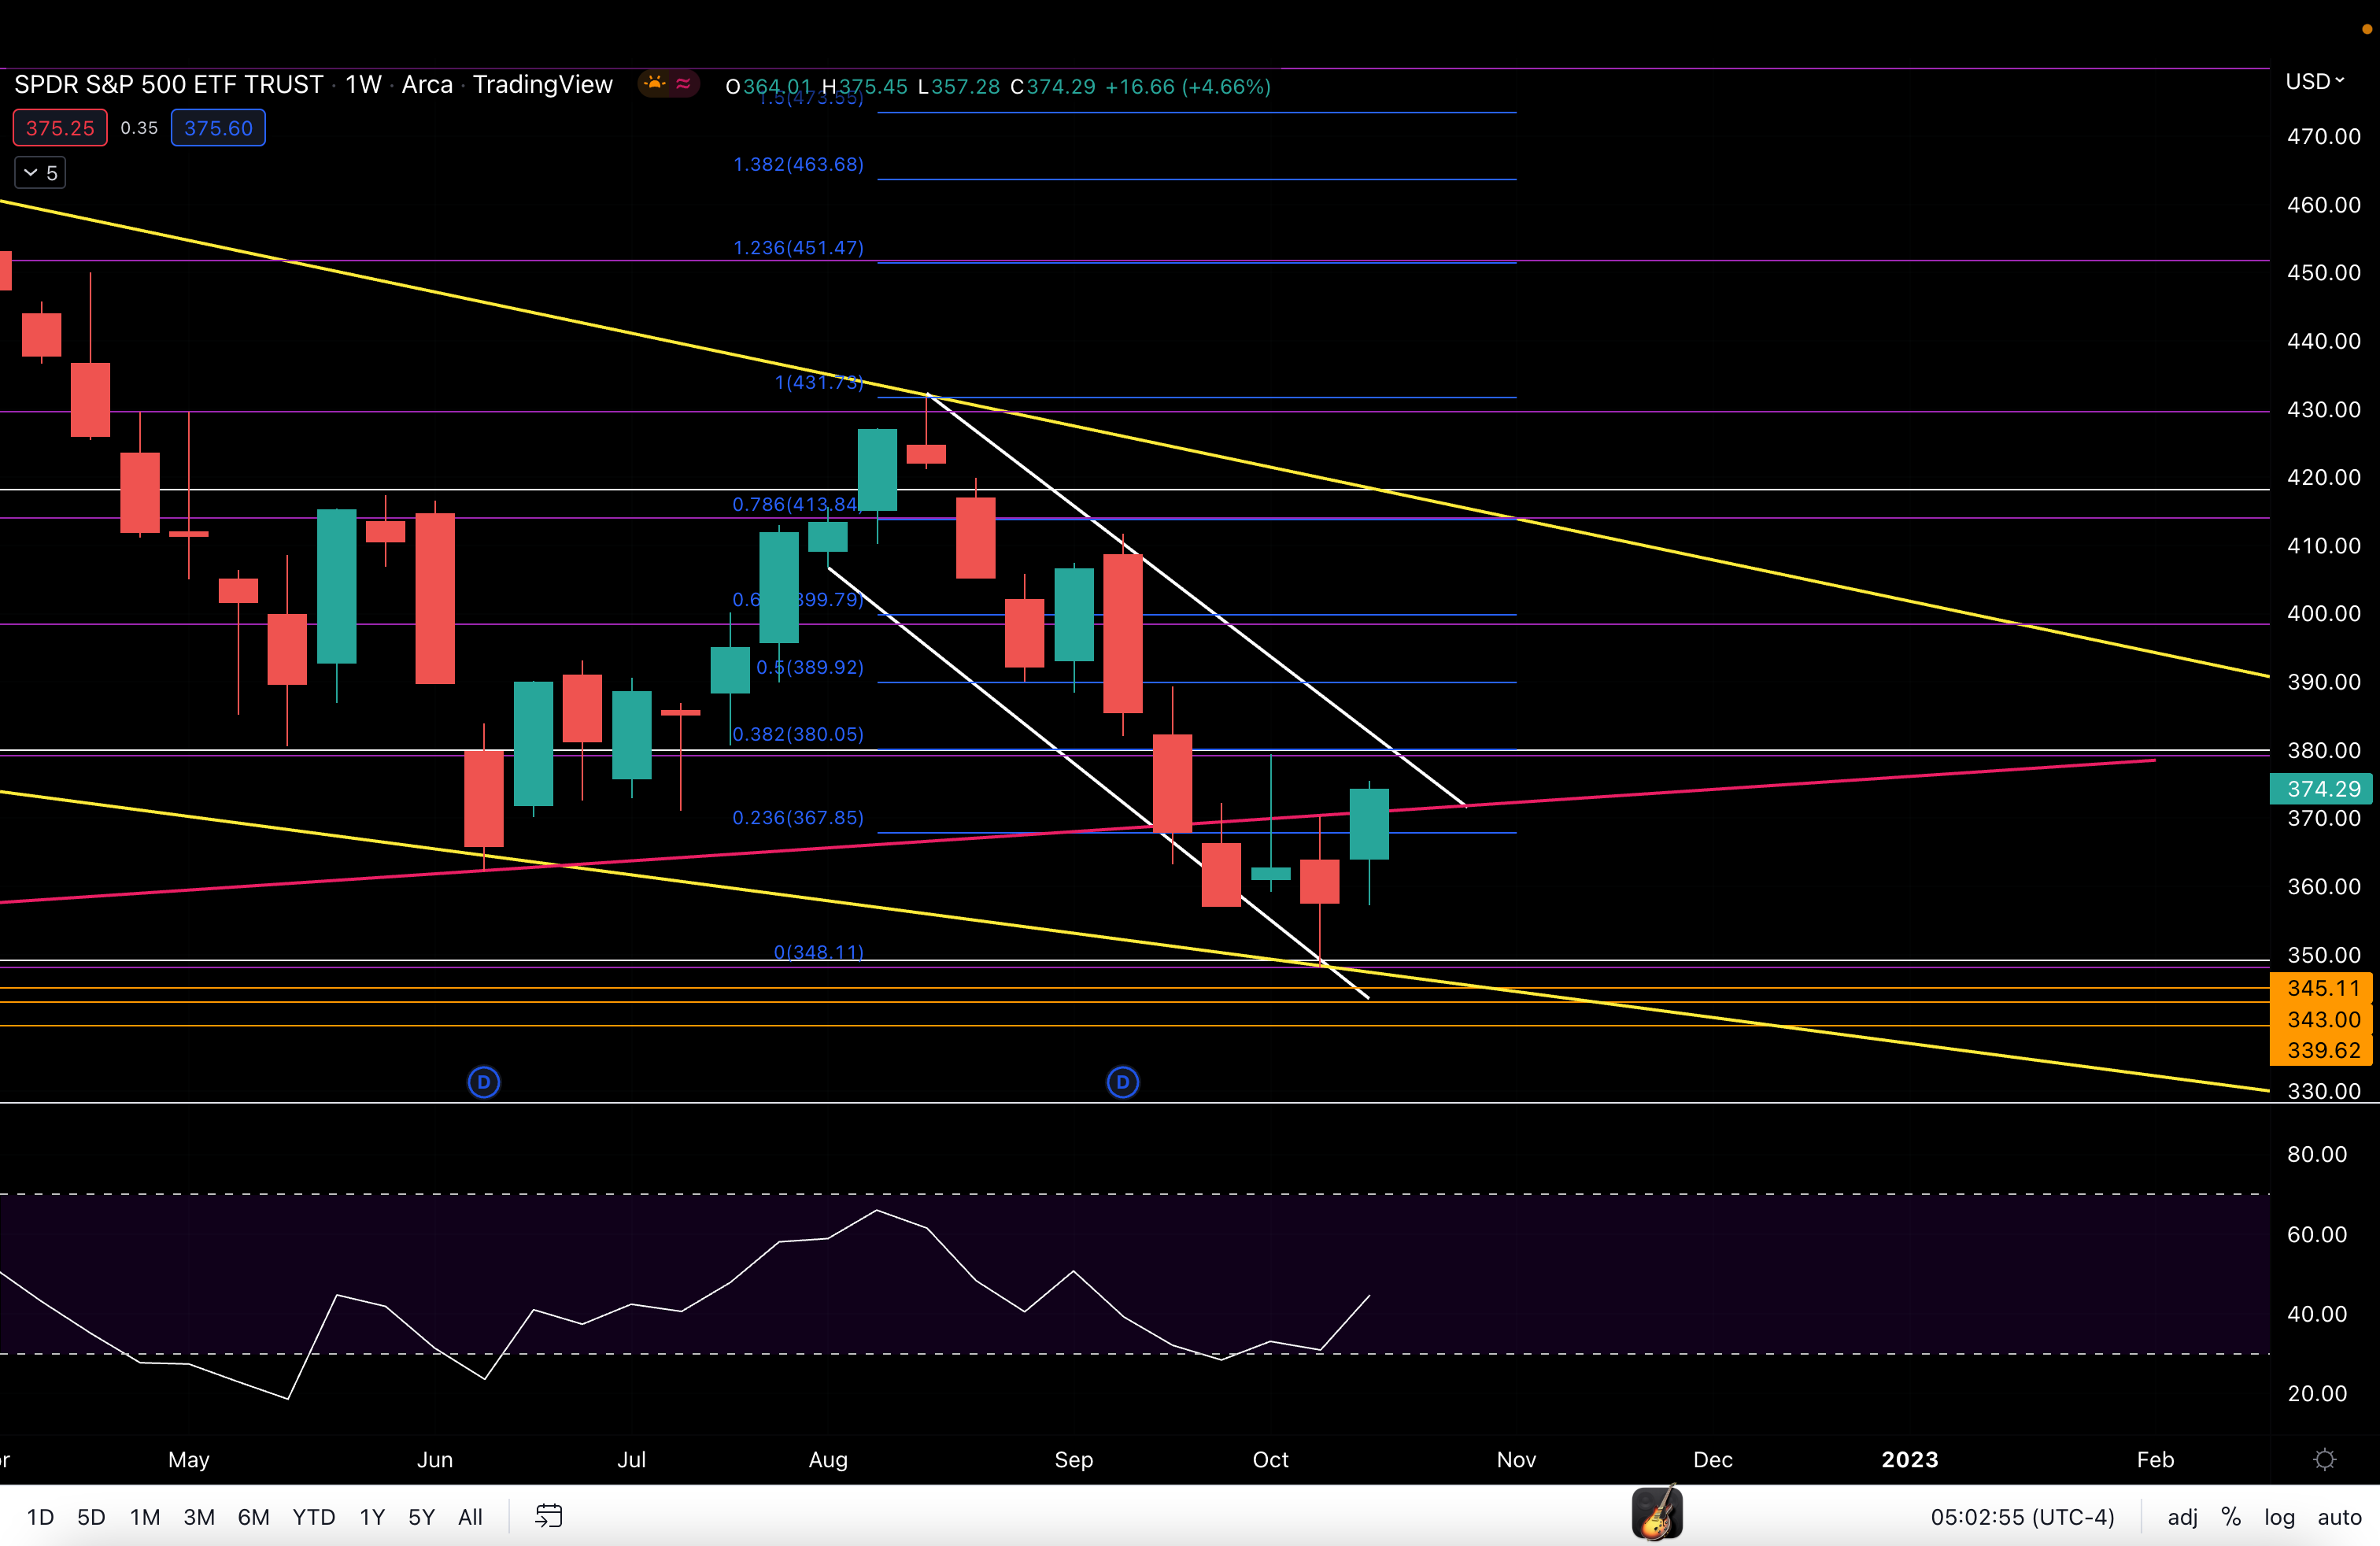
Task: Click the sunrise extended-hours icon in the legend
Action: [x=655, y=84]
